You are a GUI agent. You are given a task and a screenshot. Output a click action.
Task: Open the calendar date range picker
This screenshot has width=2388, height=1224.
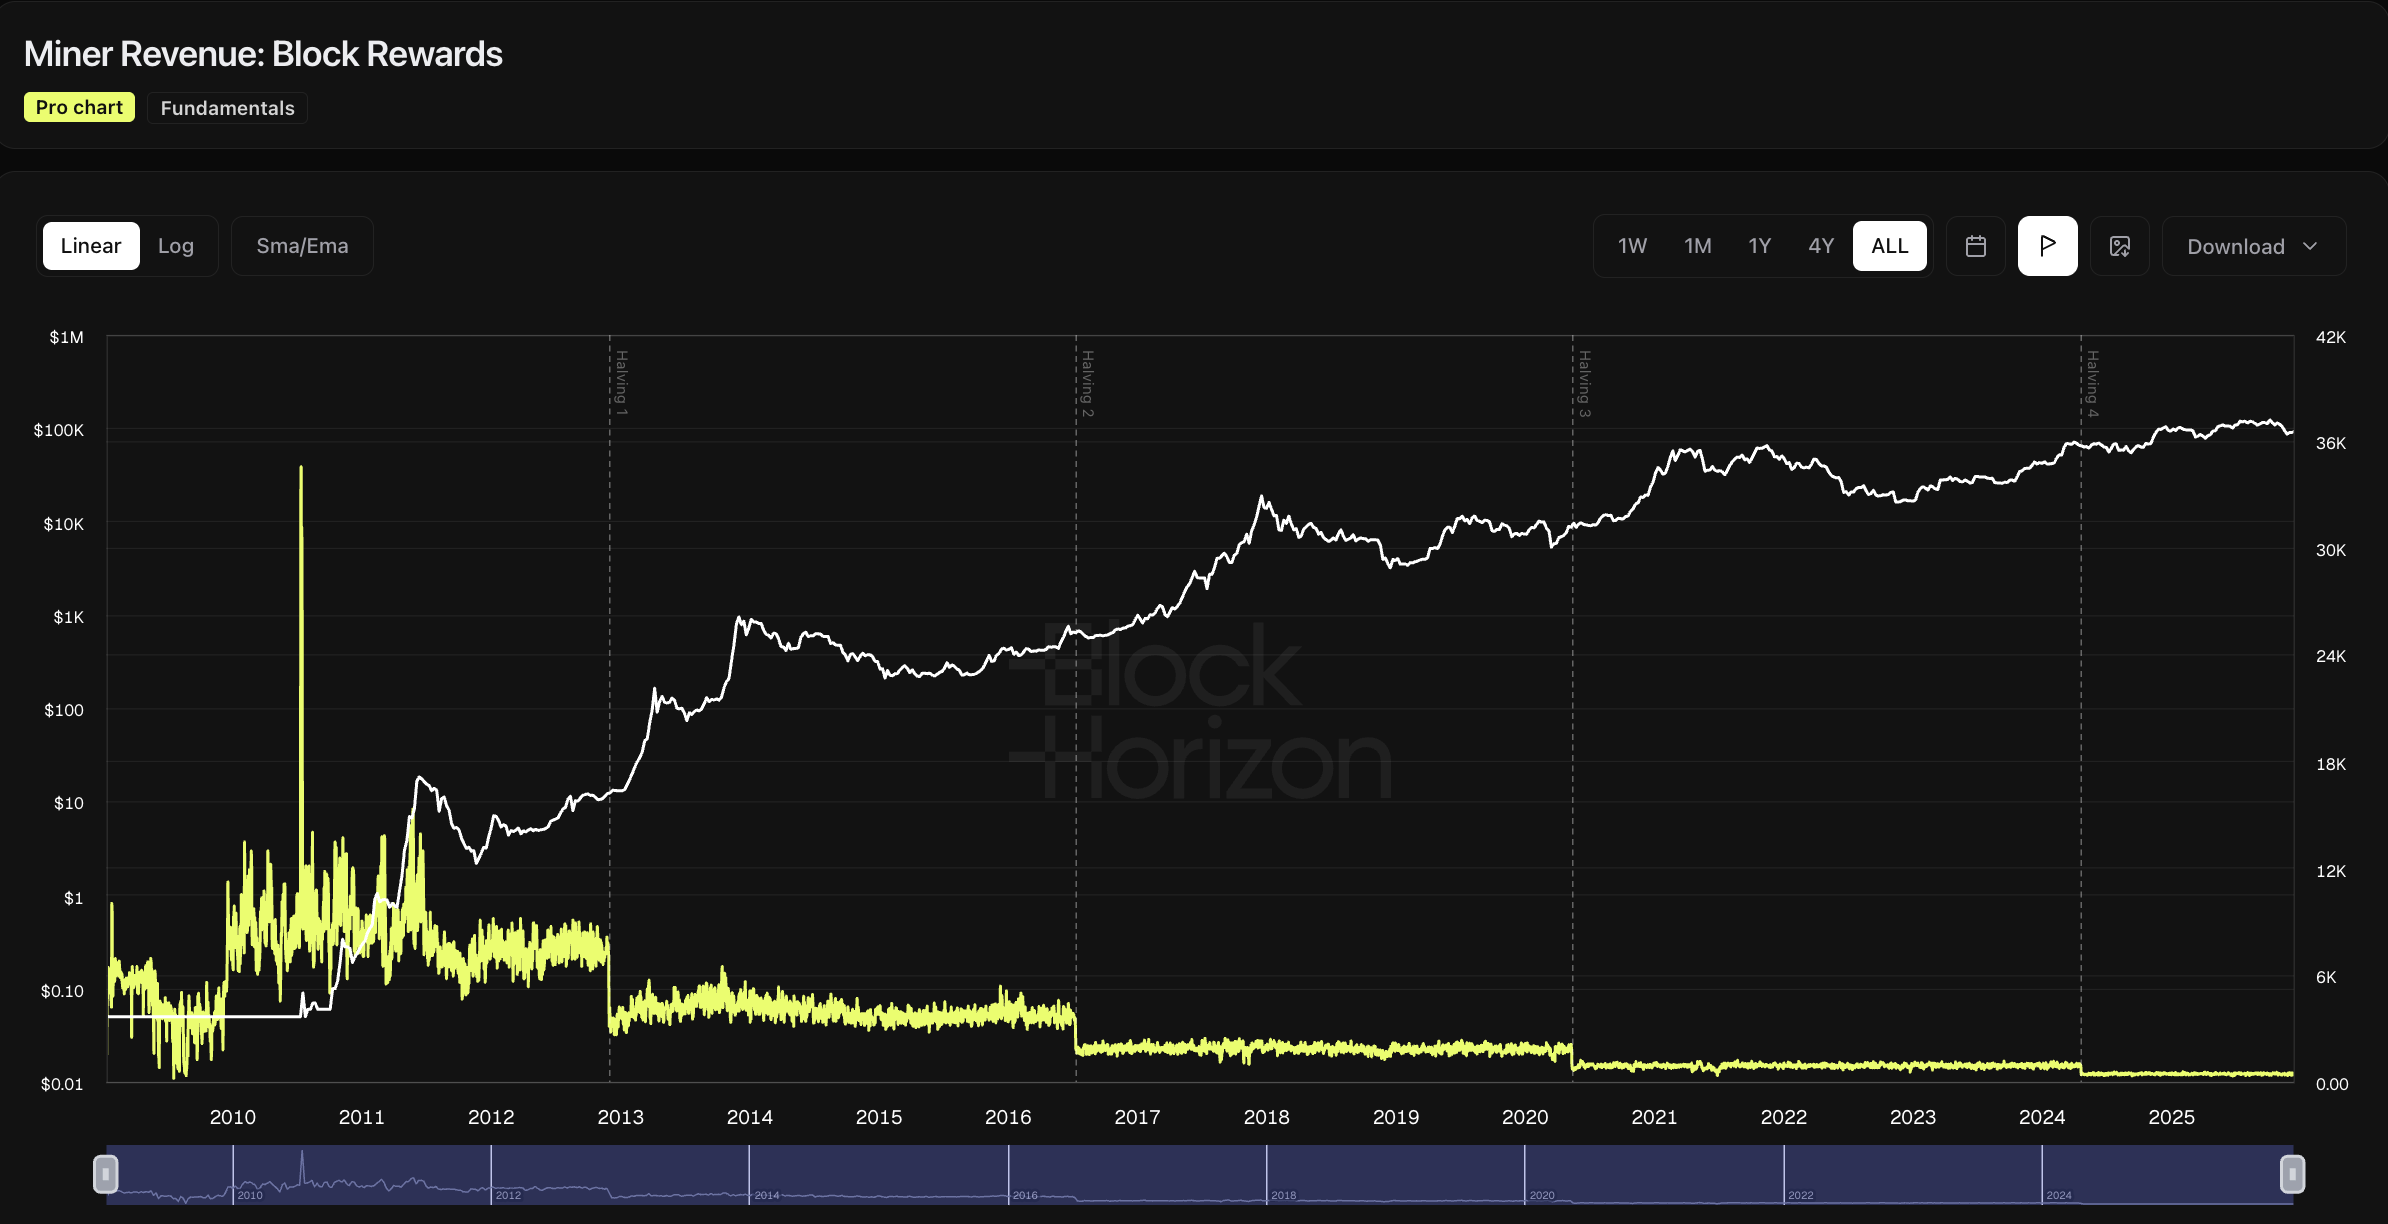[x=1975, y=246]
